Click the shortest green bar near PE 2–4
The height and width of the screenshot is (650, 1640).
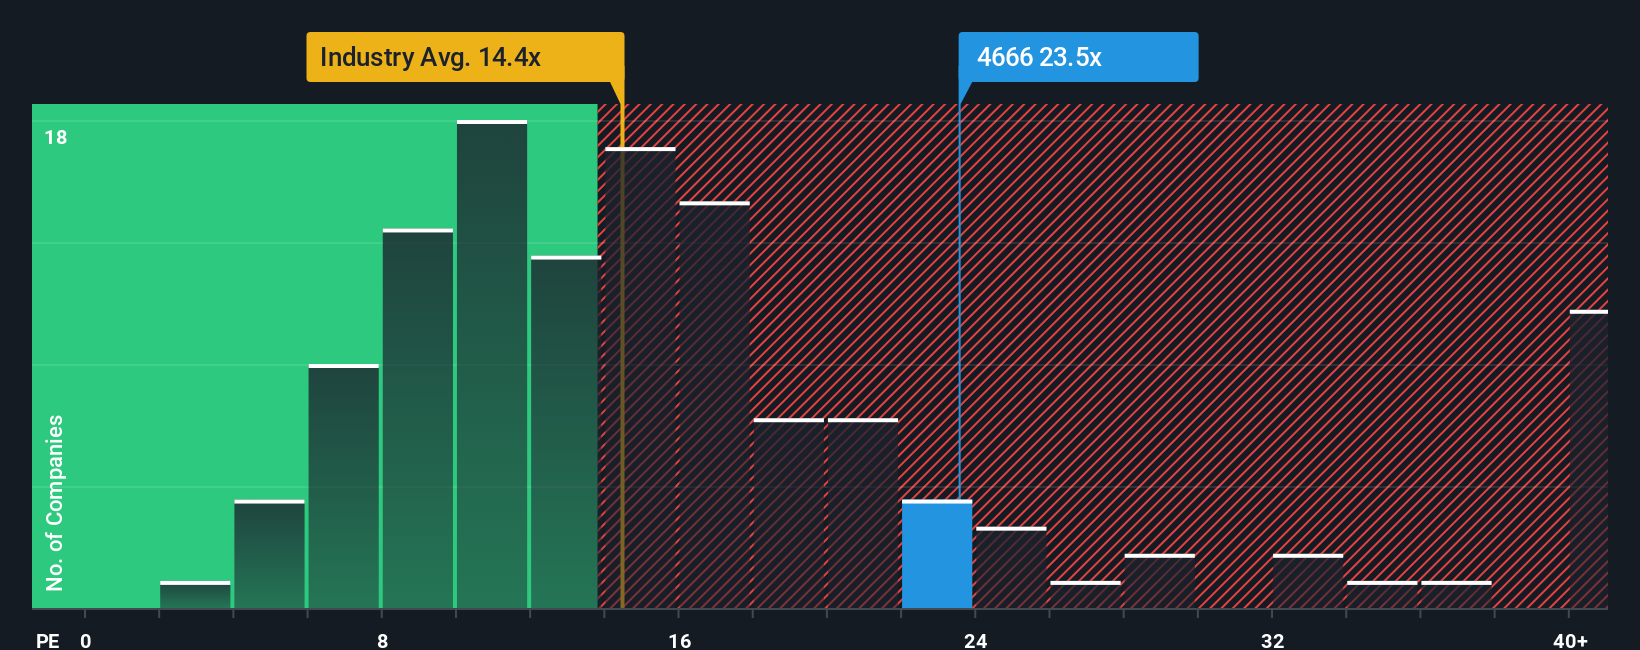pyautogui.click(x=195, y=595)
